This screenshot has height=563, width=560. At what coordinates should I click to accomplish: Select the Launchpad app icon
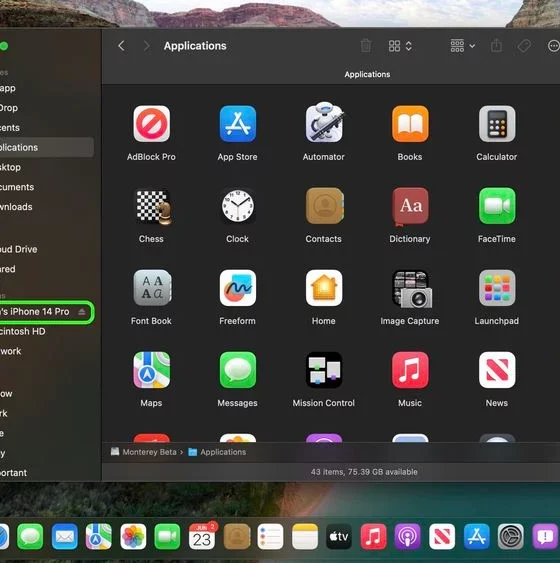pos(497,288)
